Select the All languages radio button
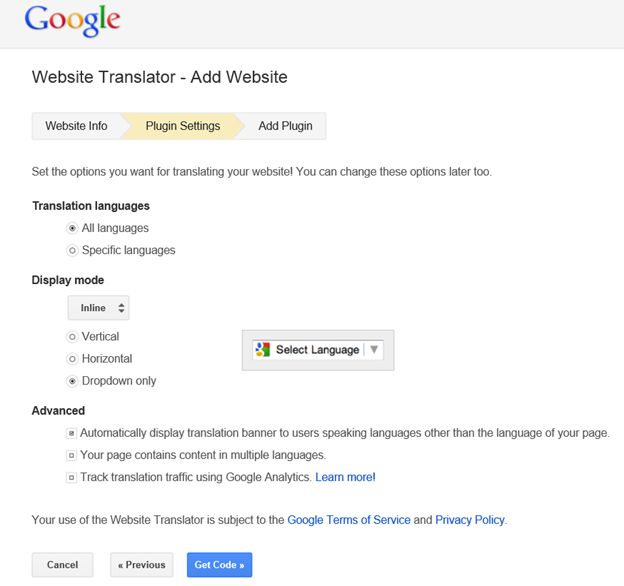This screenshot has height=586, width=624. (x=72, y=228)
